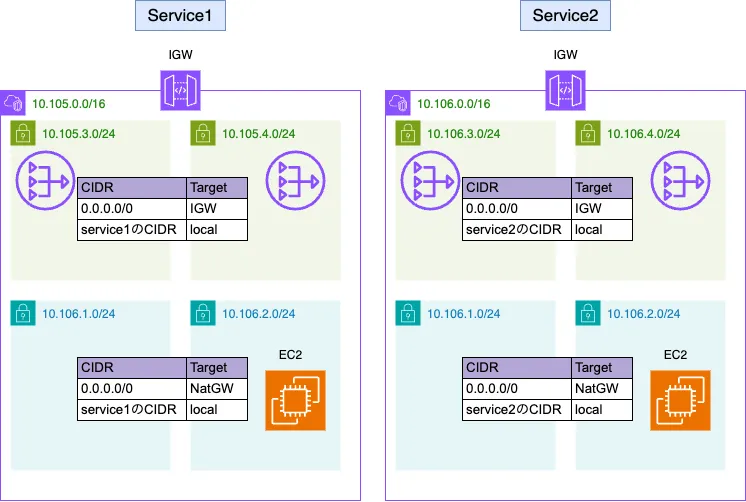The image size is (746, 502).
Task: Click the Target header in Service2 private route table
Action: tap(602, 367)
